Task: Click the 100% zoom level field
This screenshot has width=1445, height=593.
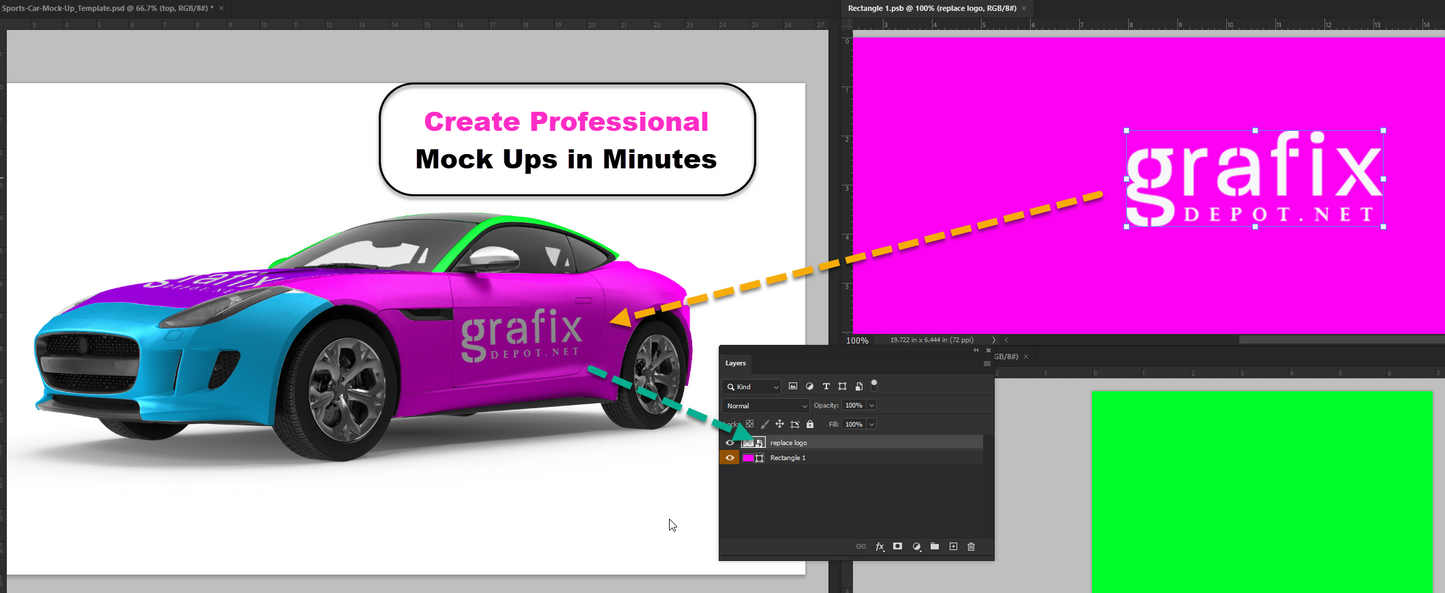Action: (858, 341)
